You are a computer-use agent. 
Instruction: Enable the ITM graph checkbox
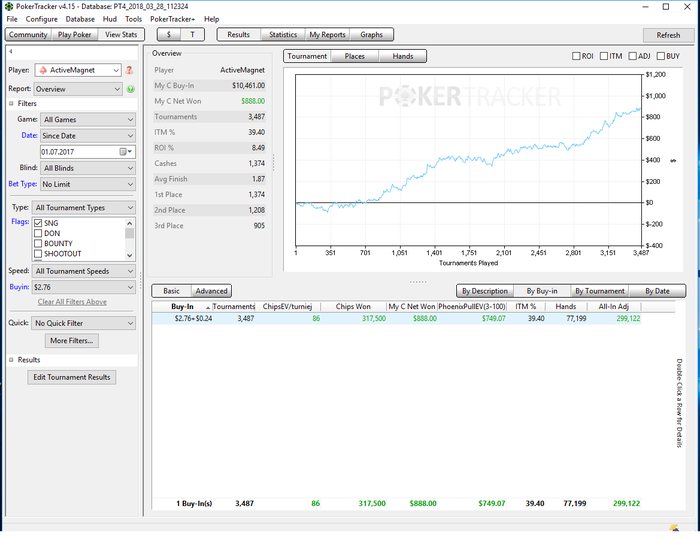(x=604, y=56)
